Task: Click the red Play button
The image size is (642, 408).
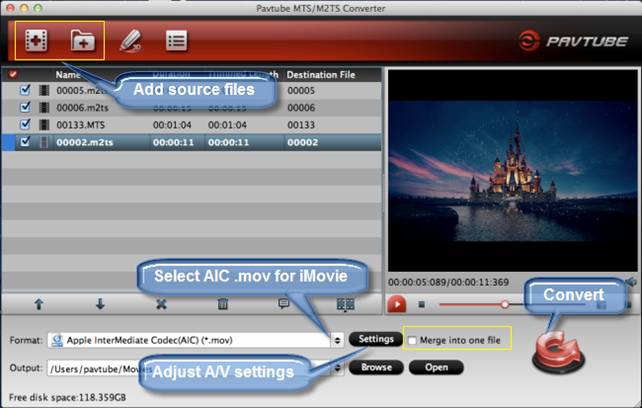Action: 396,304
